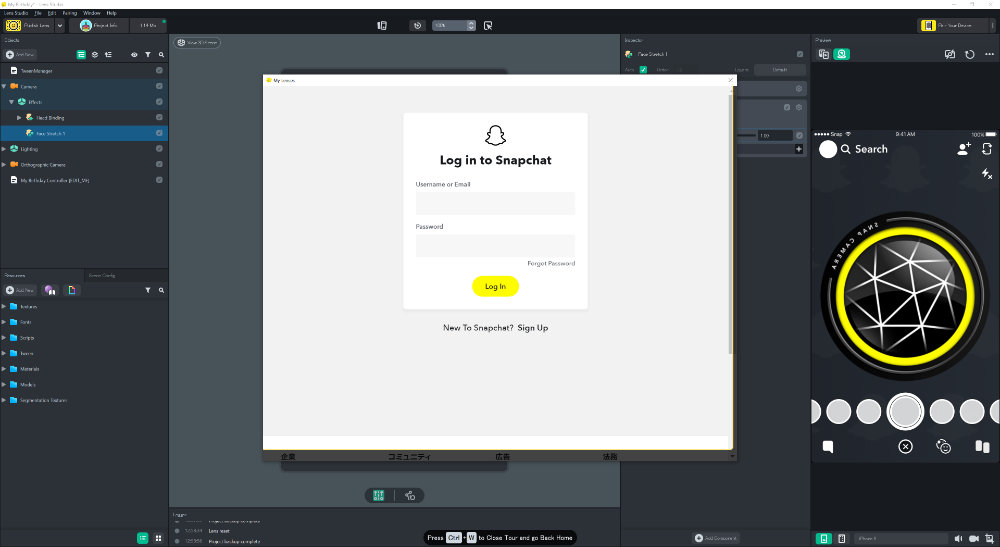Click the add friend icon in phone preview

tap(964, 149)
